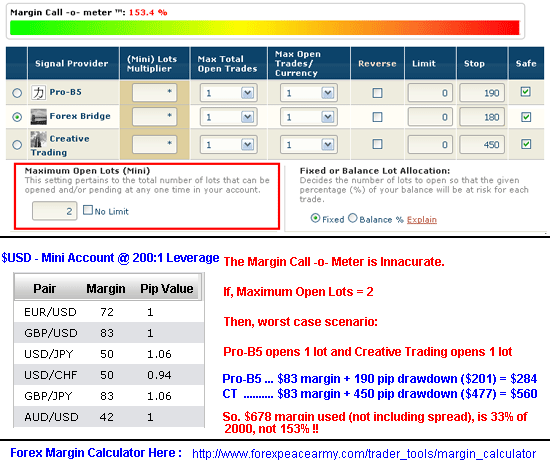Enable the No Limit checkbox
This screenshot has height=471, width=550.
tap(88, 210)
